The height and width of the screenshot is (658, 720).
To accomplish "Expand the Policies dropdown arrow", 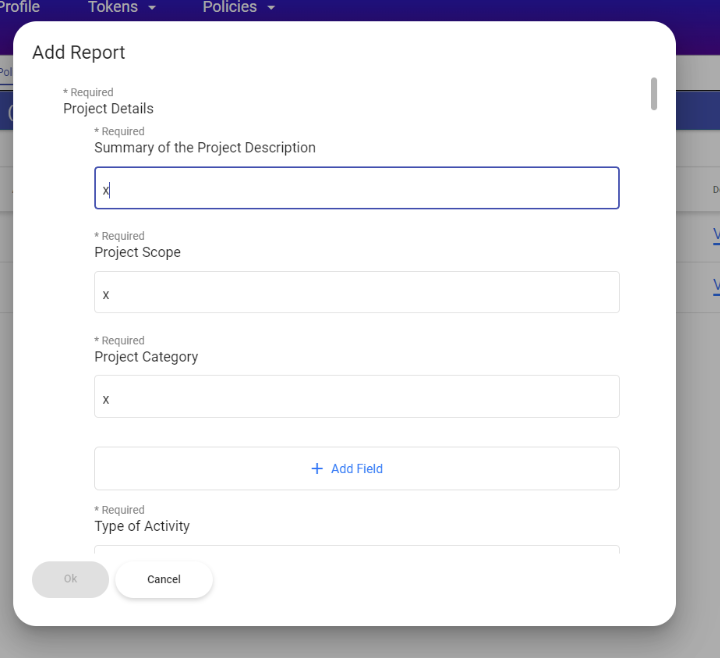I will tap(271, 8).
